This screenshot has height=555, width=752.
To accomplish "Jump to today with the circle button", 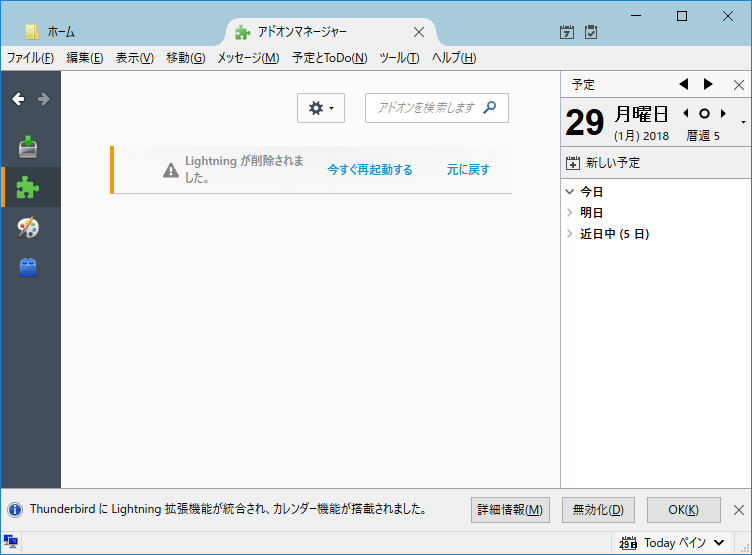I will point(704,114).
